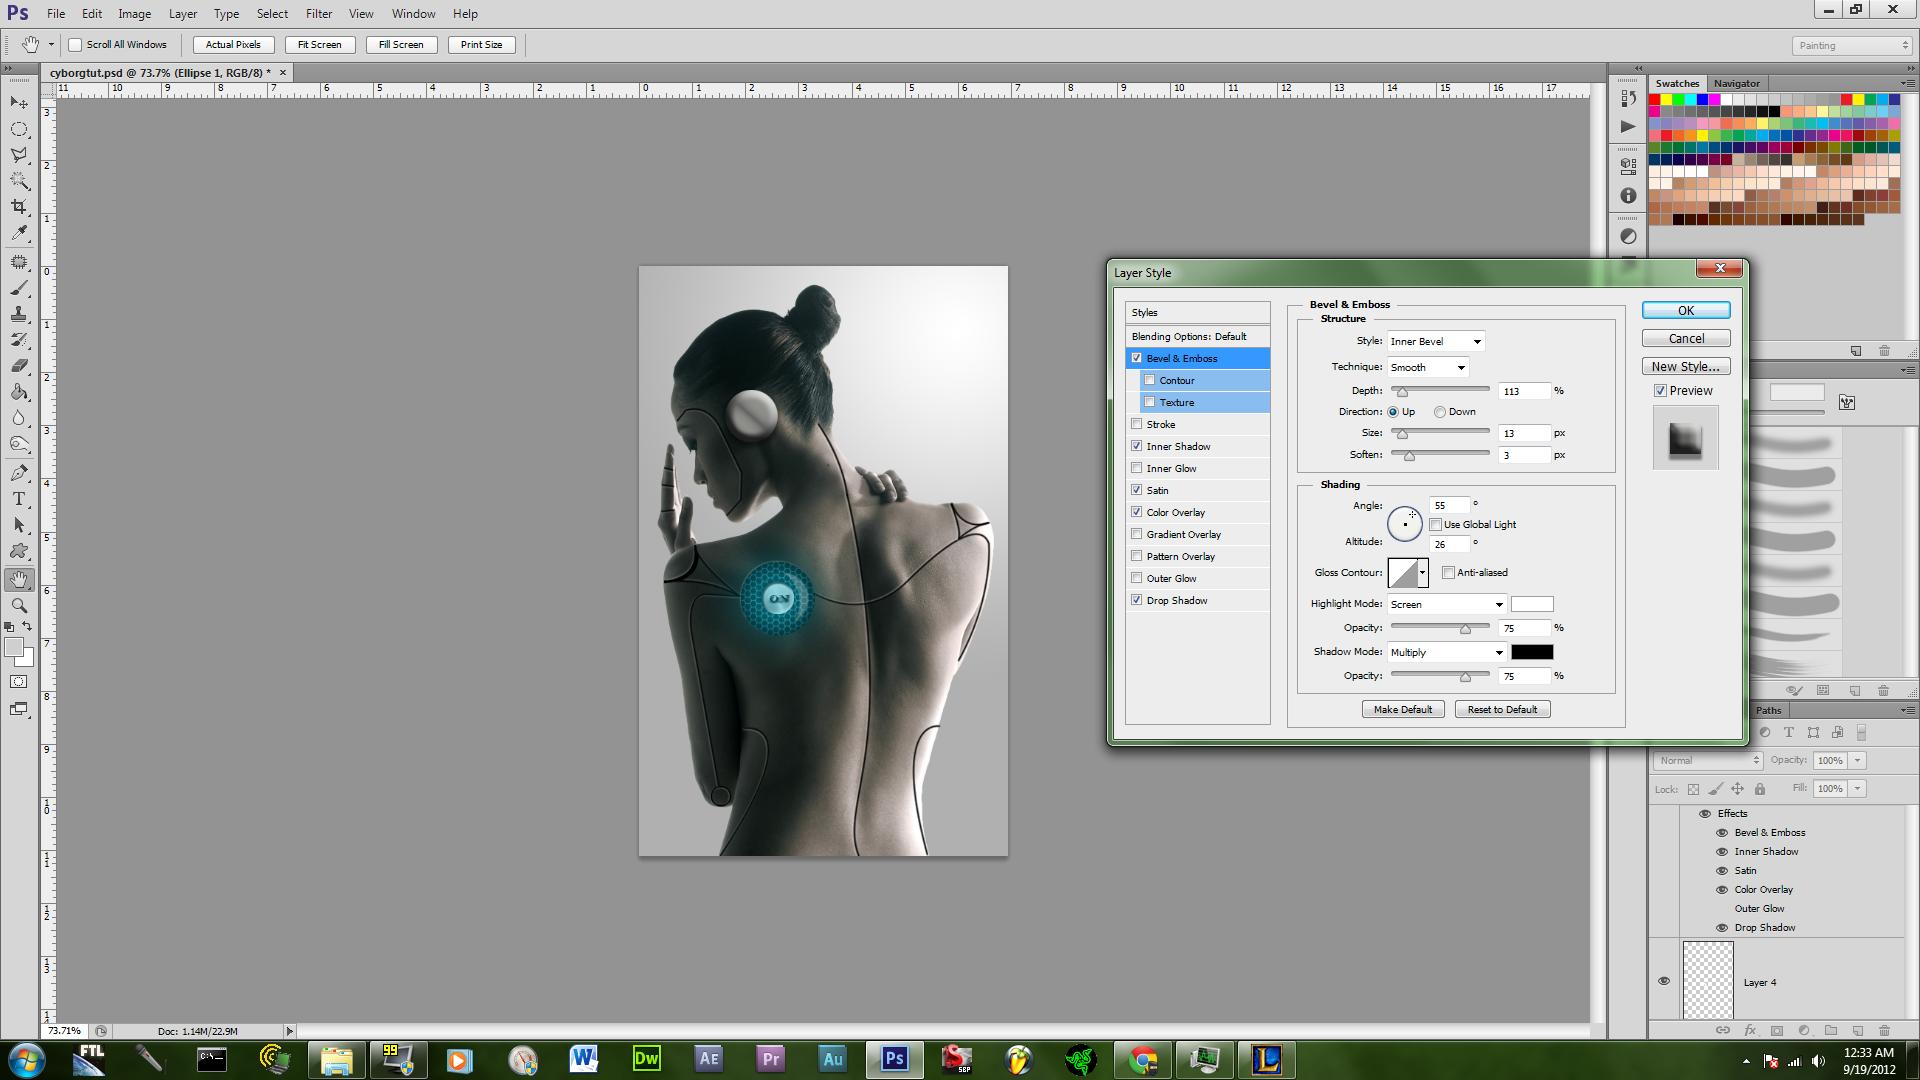Click the black Shadow Mode color swatch
1920x1080 pixels.
[1532, 652]
